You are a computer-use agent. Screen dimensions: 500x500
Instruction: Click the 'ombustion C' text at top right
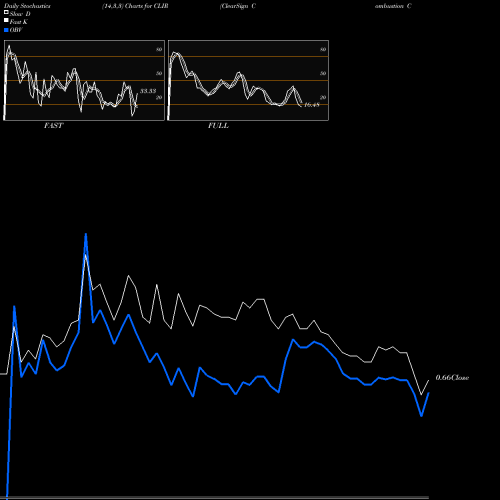coord(393,6)
